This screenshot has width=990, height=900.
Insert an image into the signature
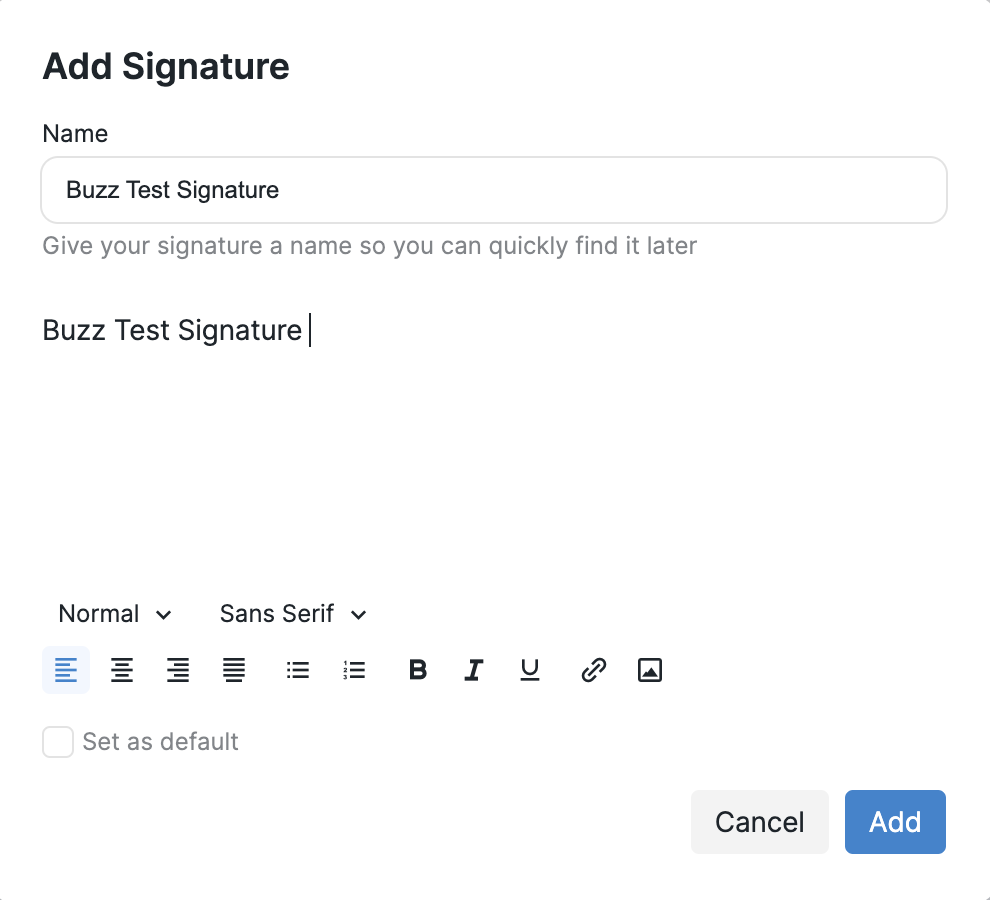coord(650,670)
